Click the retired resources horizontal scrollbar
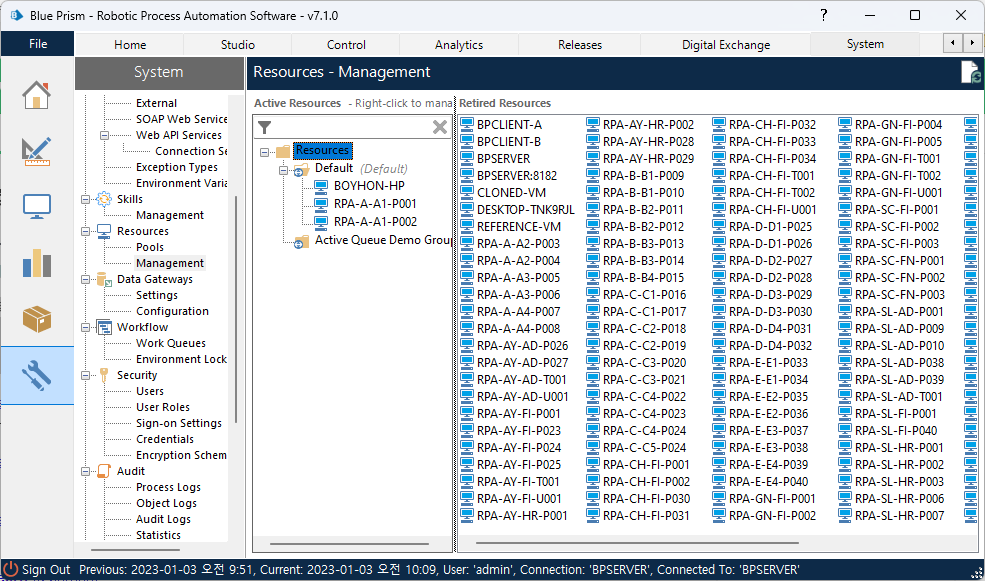 tap(637, 543)
